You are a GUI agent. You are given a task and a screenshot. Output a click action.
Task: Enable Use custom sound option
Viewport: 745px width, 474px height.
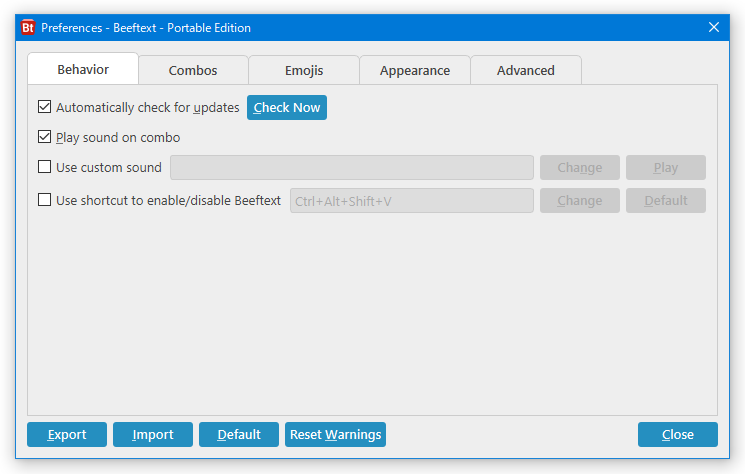(x=44, y=167)
